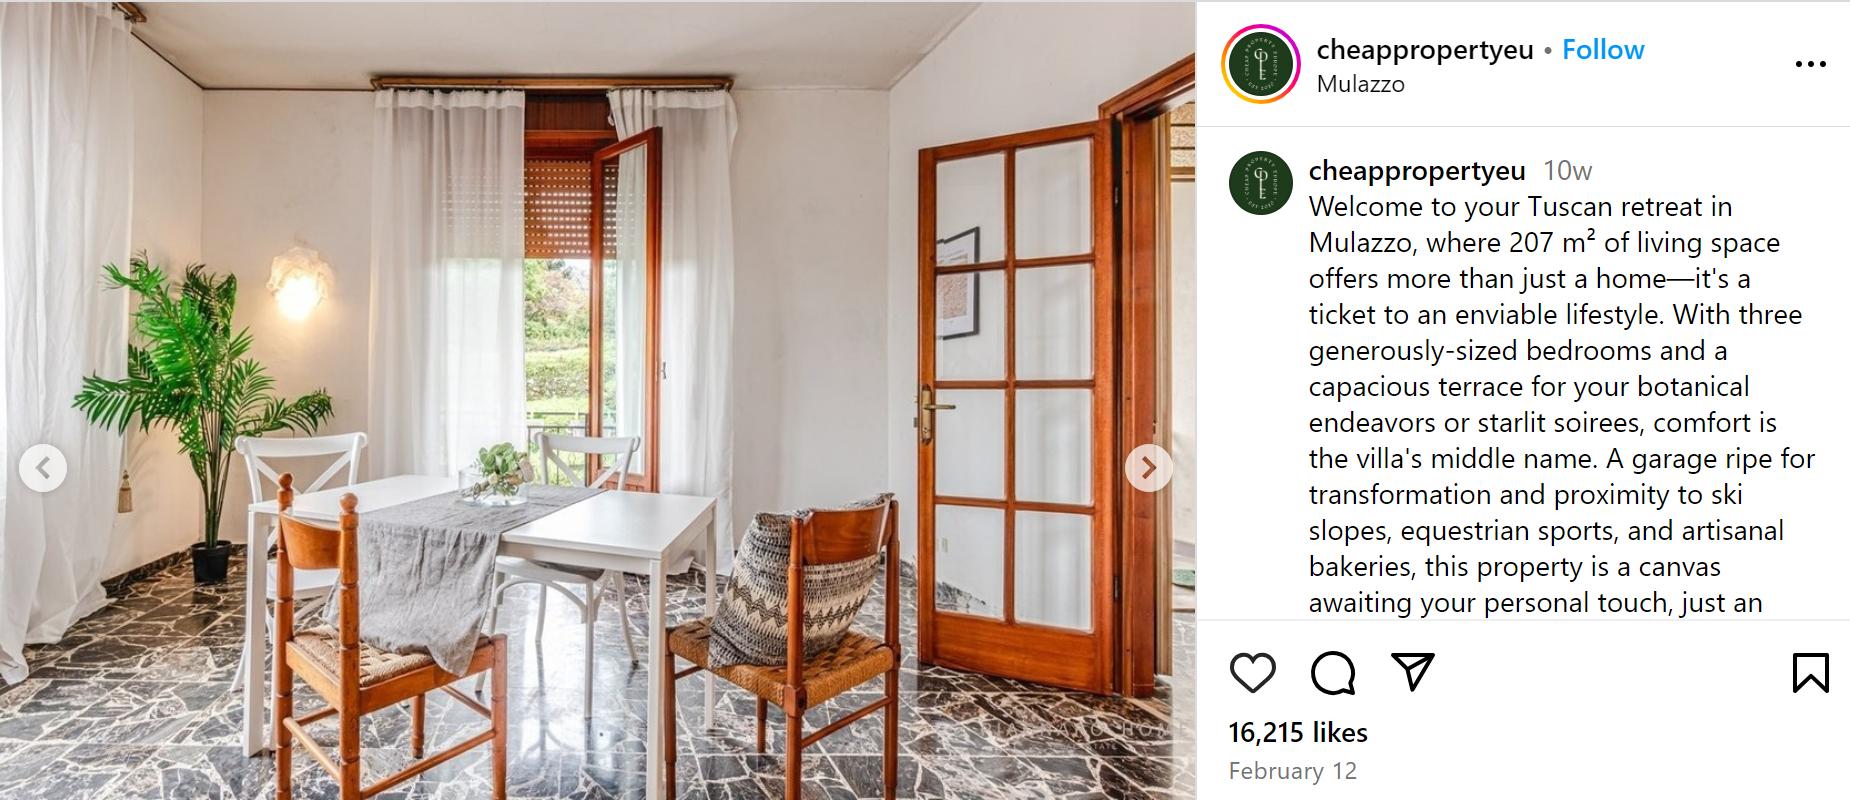Viewport: 1850px width, 800px height.
Task: Open the Mulazzo location page
Action: click(1360, 84)
